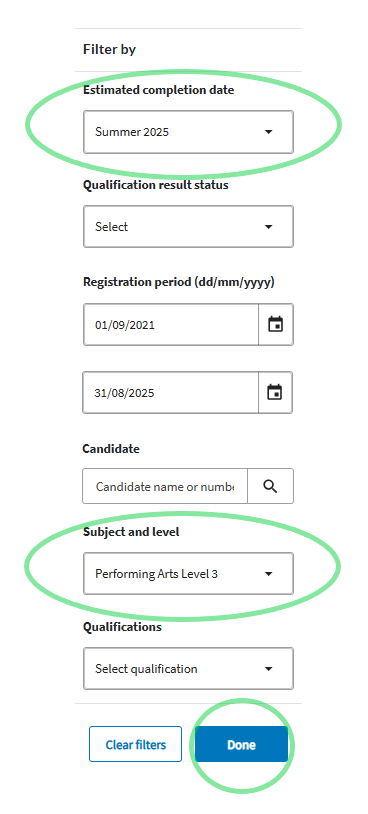Open the calendar picker for 31/08/2025 date
The height and width of the screenshot is (814, 368).
point(275,392)
